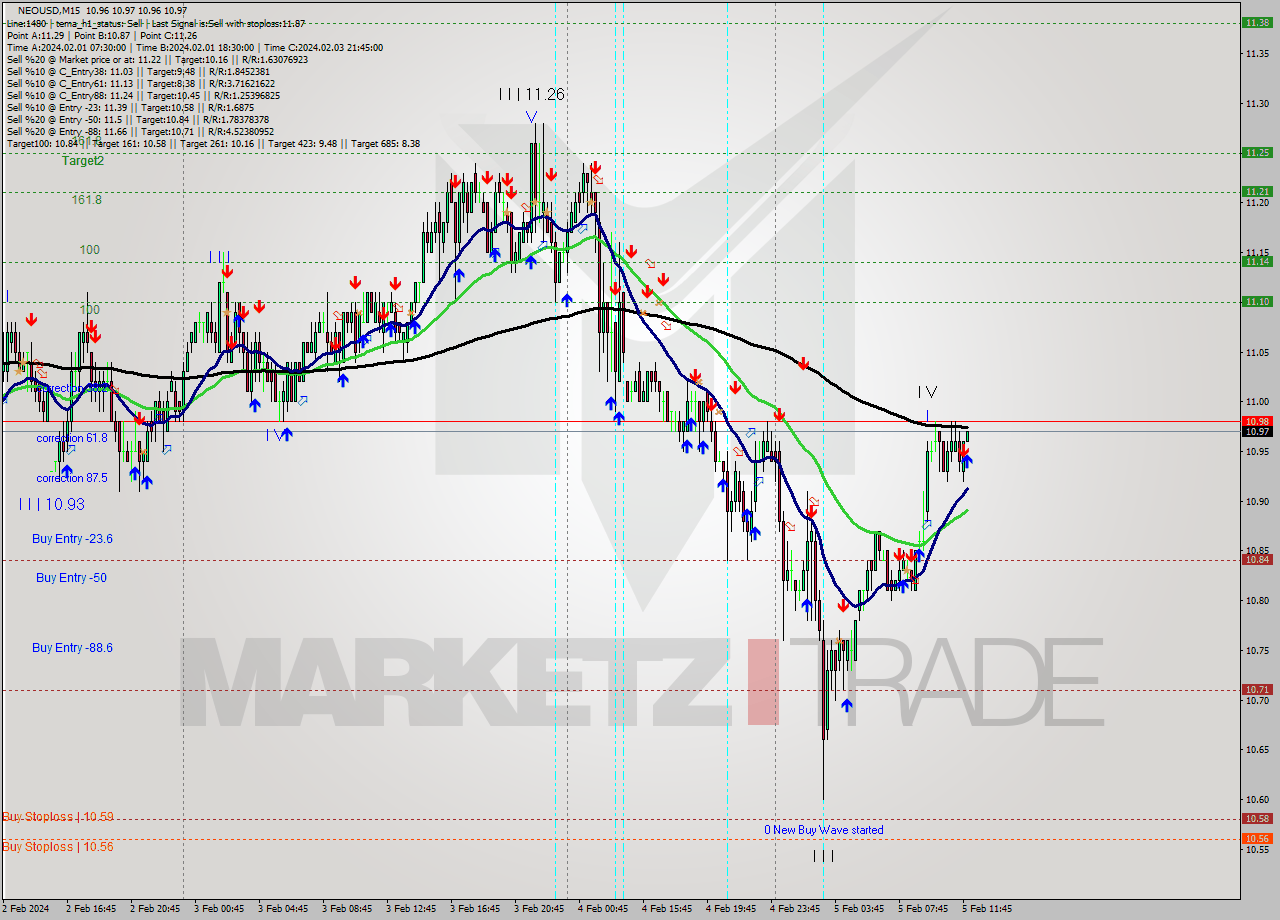Click the green 11.10 price tag

pos(1256,301)
